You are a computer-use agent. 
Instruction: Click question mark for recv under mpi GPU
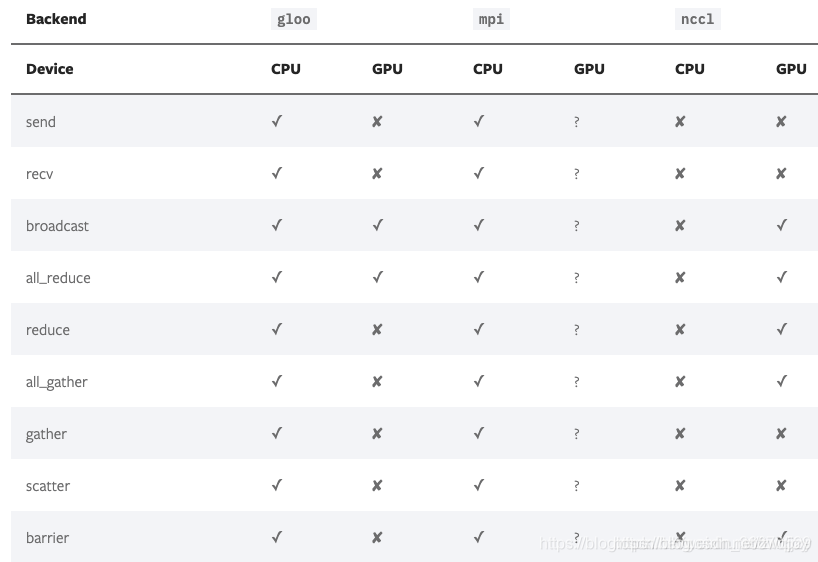tap(576, 174)
